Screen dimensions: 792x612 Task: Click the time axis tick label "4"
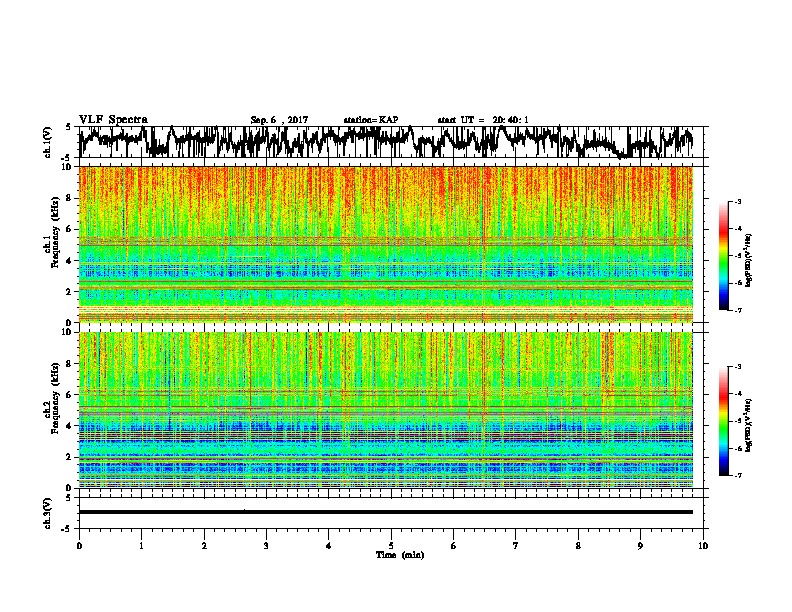(329, 545)
